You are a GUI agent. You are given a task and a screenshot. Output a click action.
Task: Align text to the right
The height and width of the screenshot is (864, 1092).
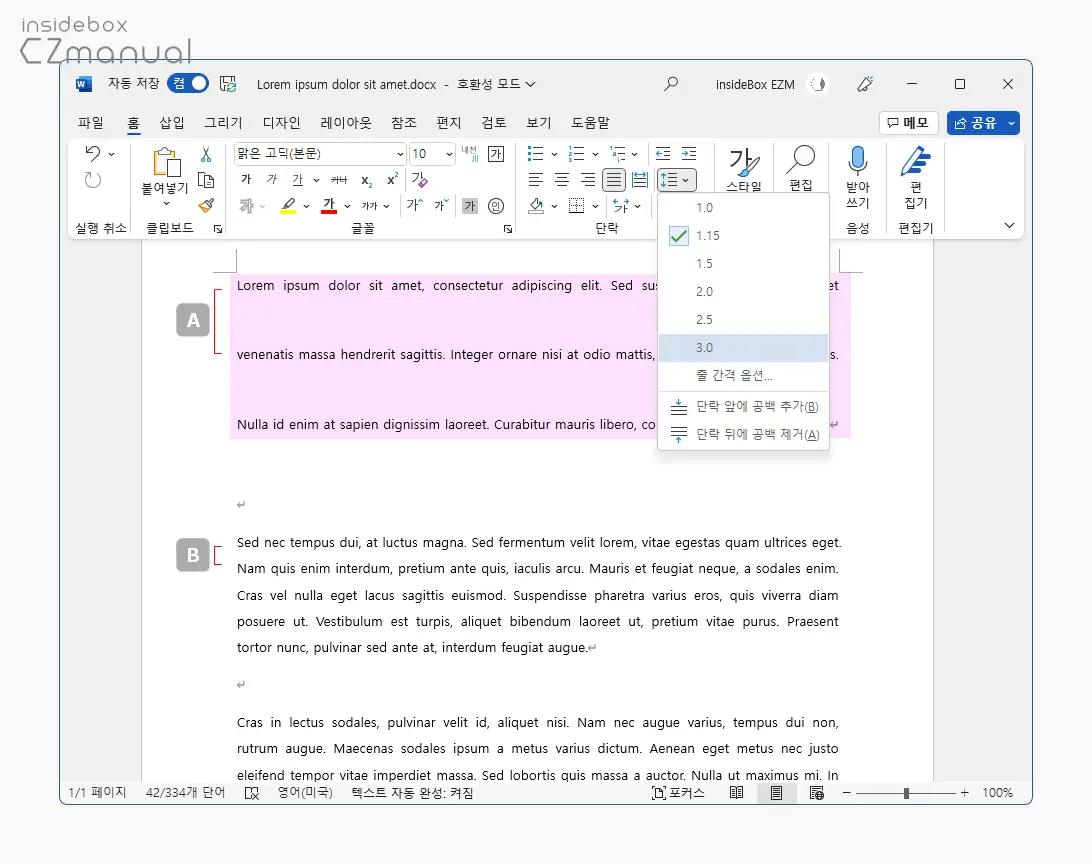tap(588, 180)
